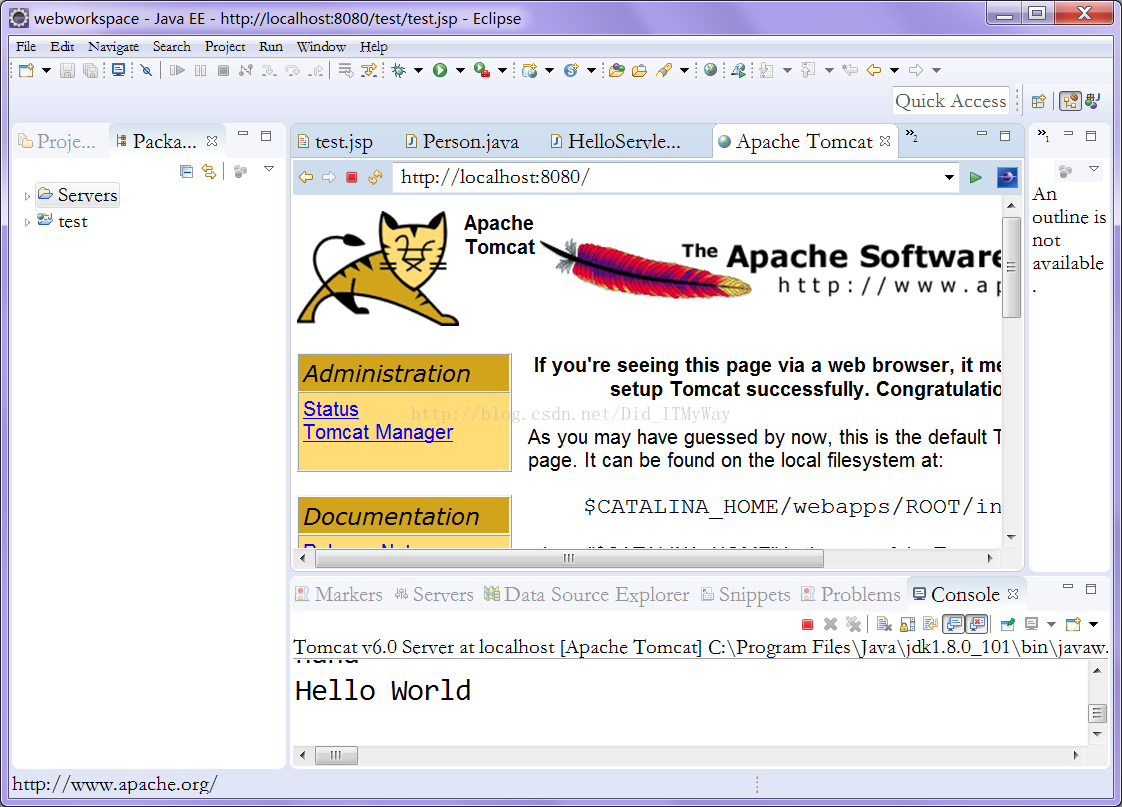The height and width of the screenshot is (807, 1122).
Task: Open the Navigate menu
Action: pos(113,47)
